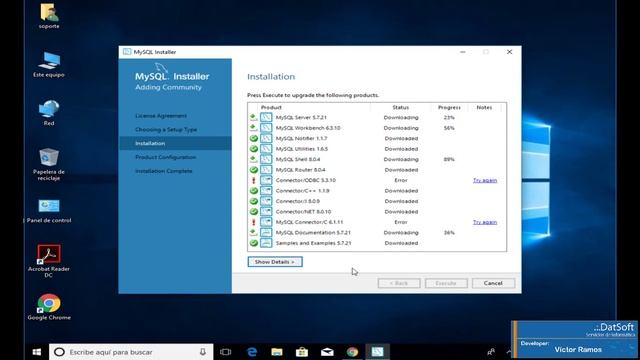Click the MySQL Utilities 1.6.5 product icon
Viewport: 640px width, 360px height.
click(x=266, y=149)
